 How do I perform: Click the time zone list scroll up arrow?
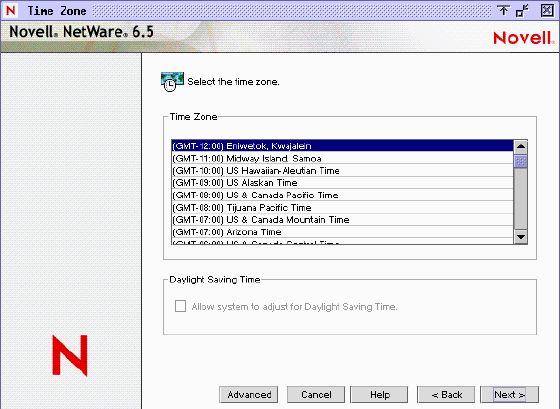[x=521, y=146]
